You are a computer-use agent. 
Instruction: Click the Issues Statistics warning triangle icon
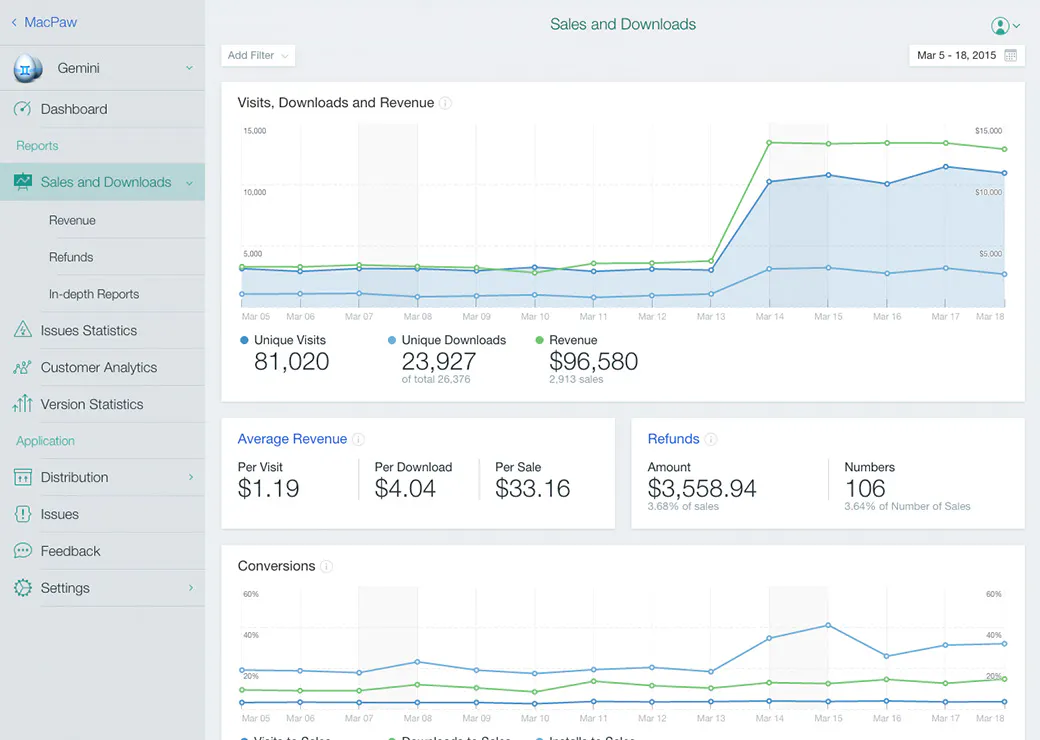coord(23,330)
